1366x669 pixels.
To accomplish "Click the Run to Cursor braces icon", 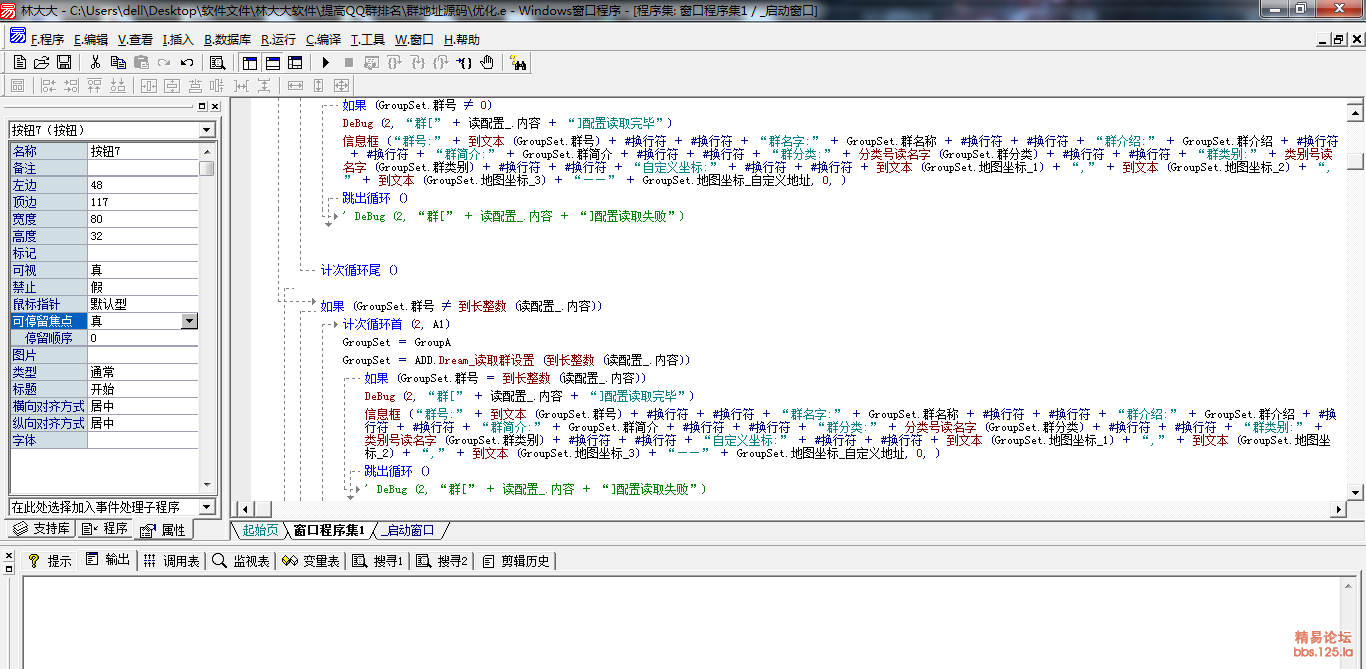I will 464,62.
